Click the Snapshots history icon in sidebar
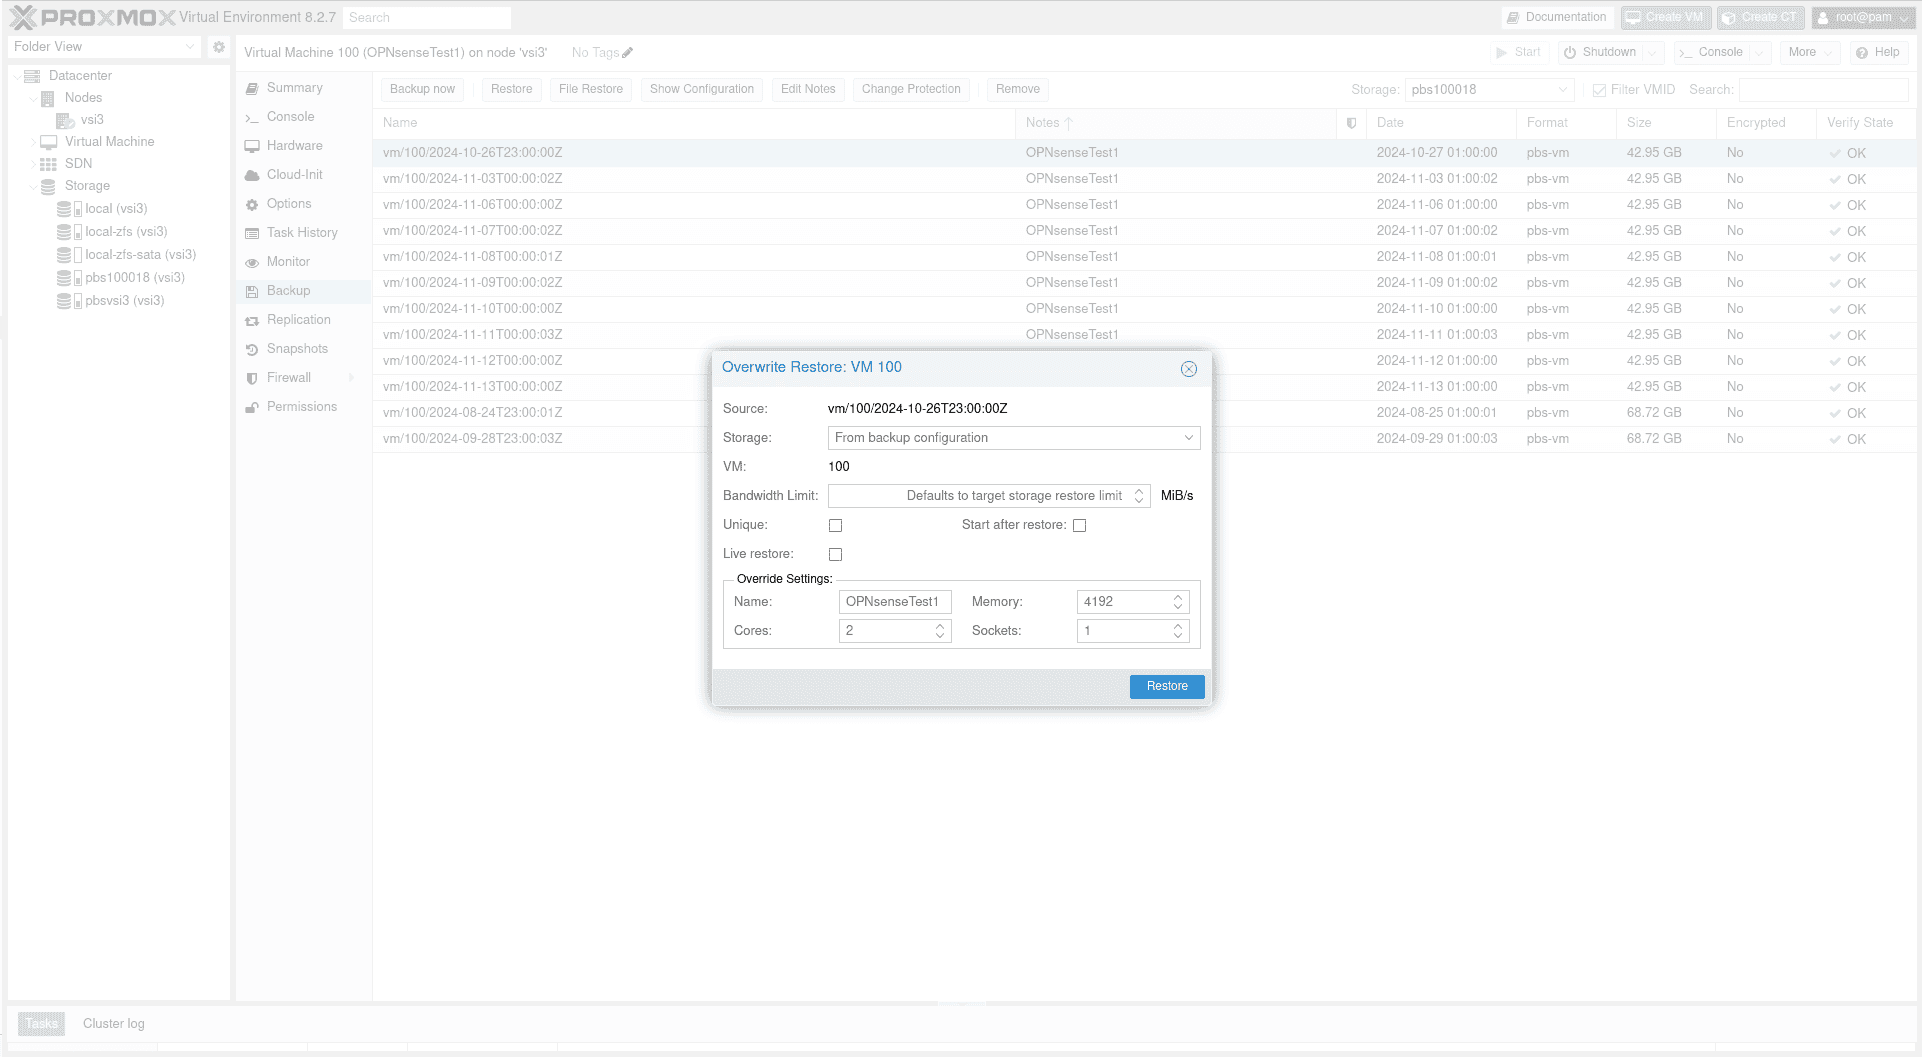Screen dimensions: 1922x1057 252,349
